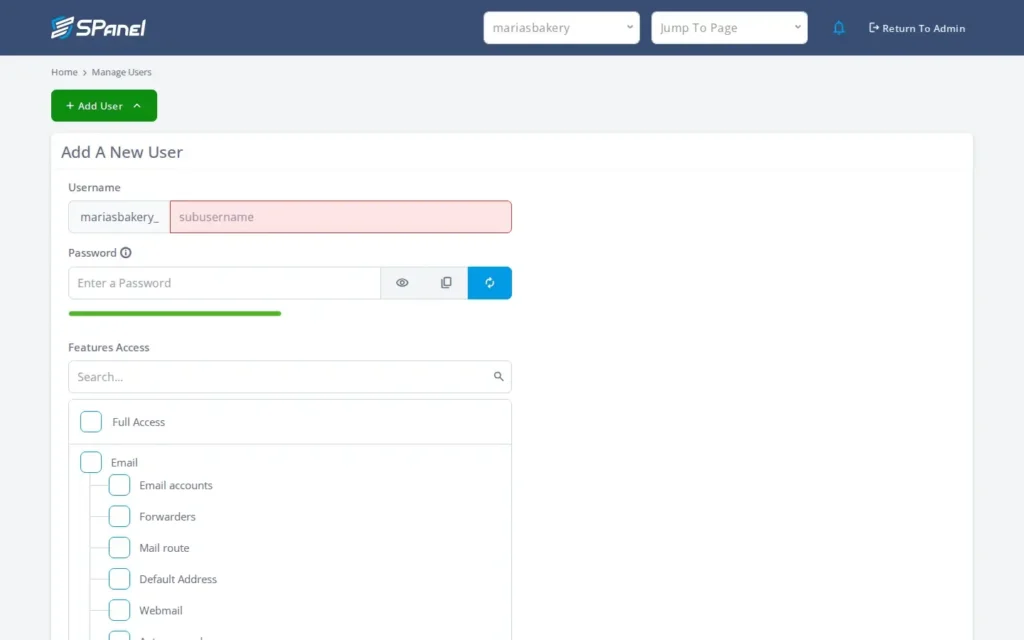The height and width of the screenshot is (640, 1024).
Task: Click the mariasbakery_ username prefix
Action: [x=120, y=217]
